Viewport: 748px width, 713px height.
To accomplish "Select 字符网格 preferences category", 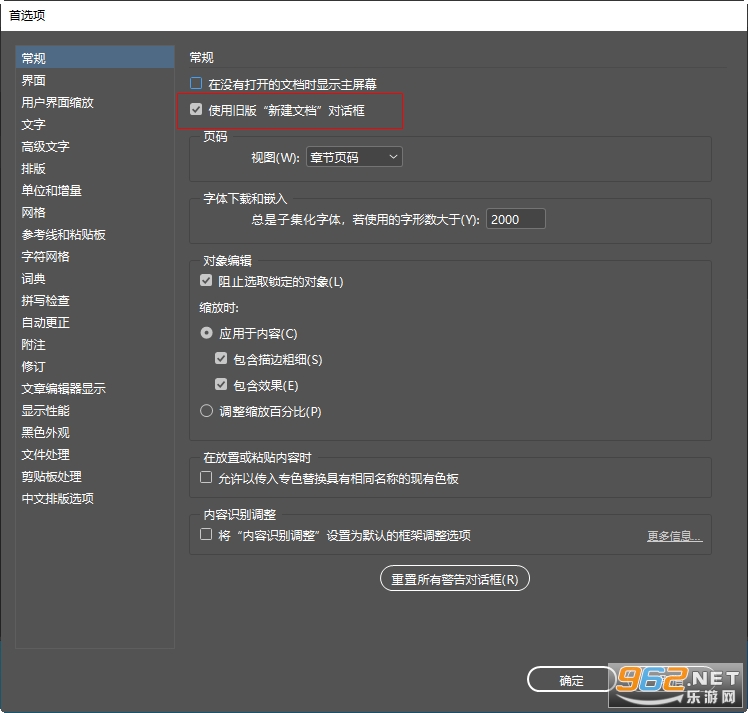I will coord(95,256).
